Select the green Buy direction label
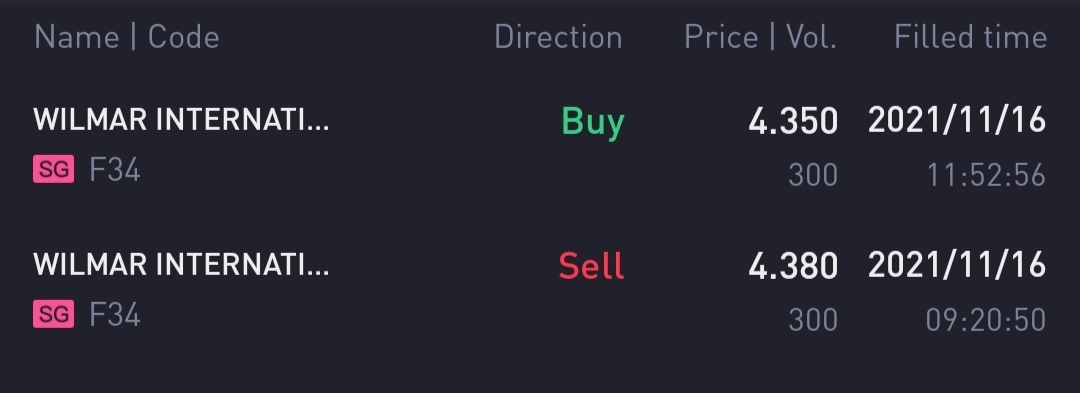Image resolution: width=1080 pixels, height=393 pixels. tap(593, 123)
